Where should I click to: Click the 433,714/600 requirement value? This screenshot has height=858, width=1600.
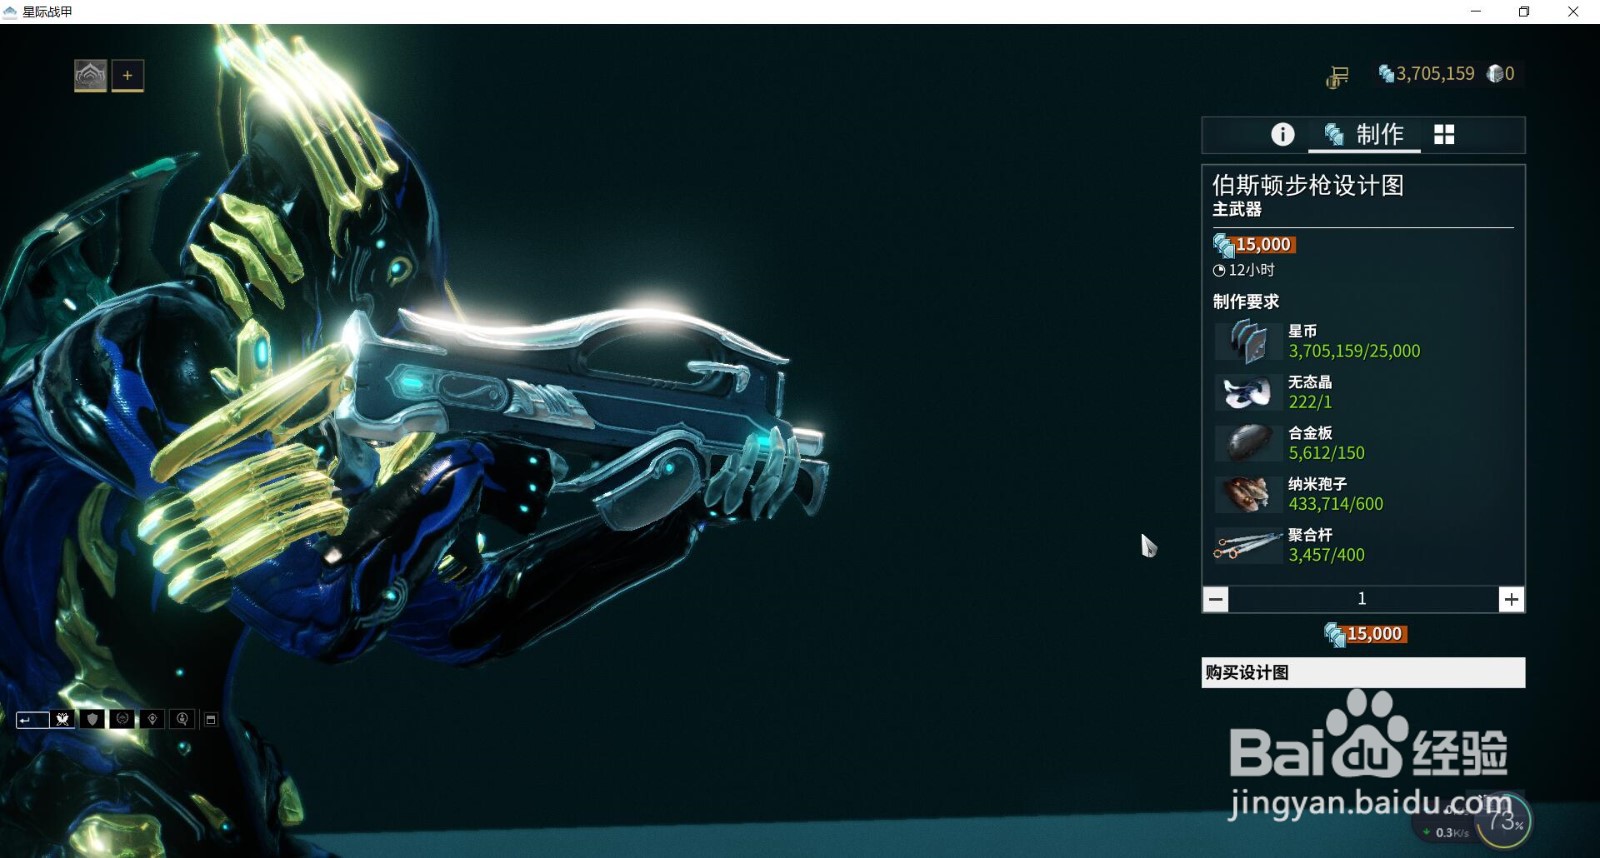pos(1336,504)
